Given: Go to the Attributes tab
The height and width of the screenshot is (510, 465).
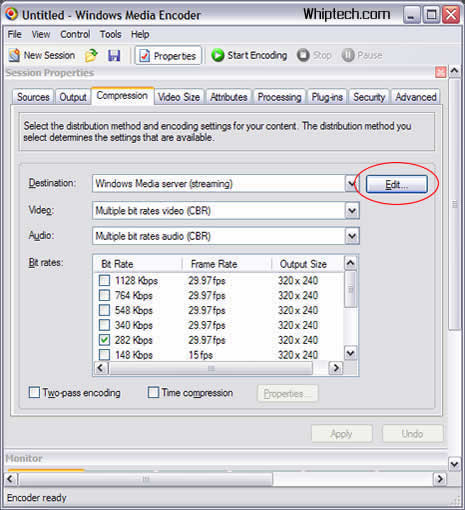Looking at the screenshot, I should tap(229, 97).
